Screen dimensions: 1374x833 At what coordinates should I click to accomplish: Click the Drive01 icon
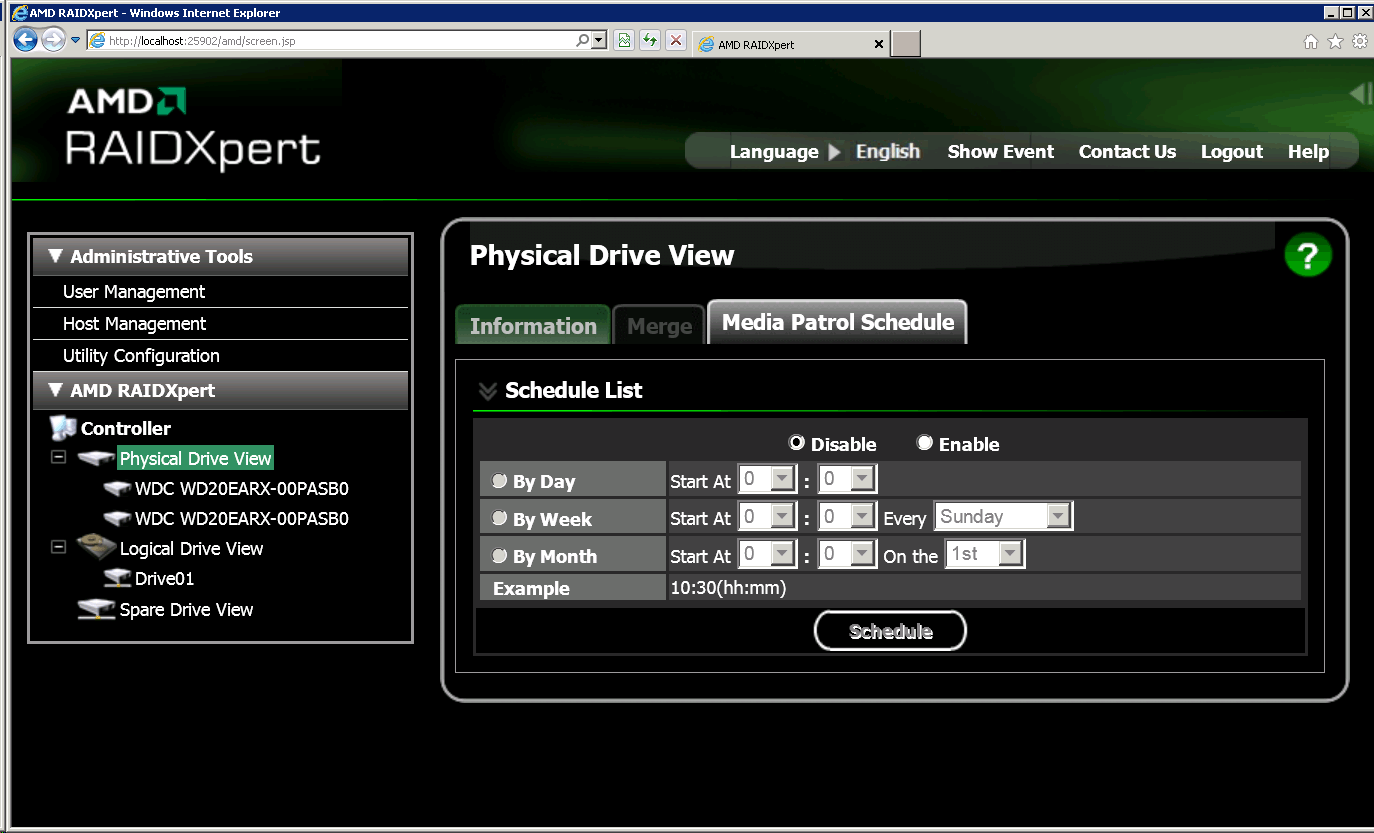pos(118,578)
